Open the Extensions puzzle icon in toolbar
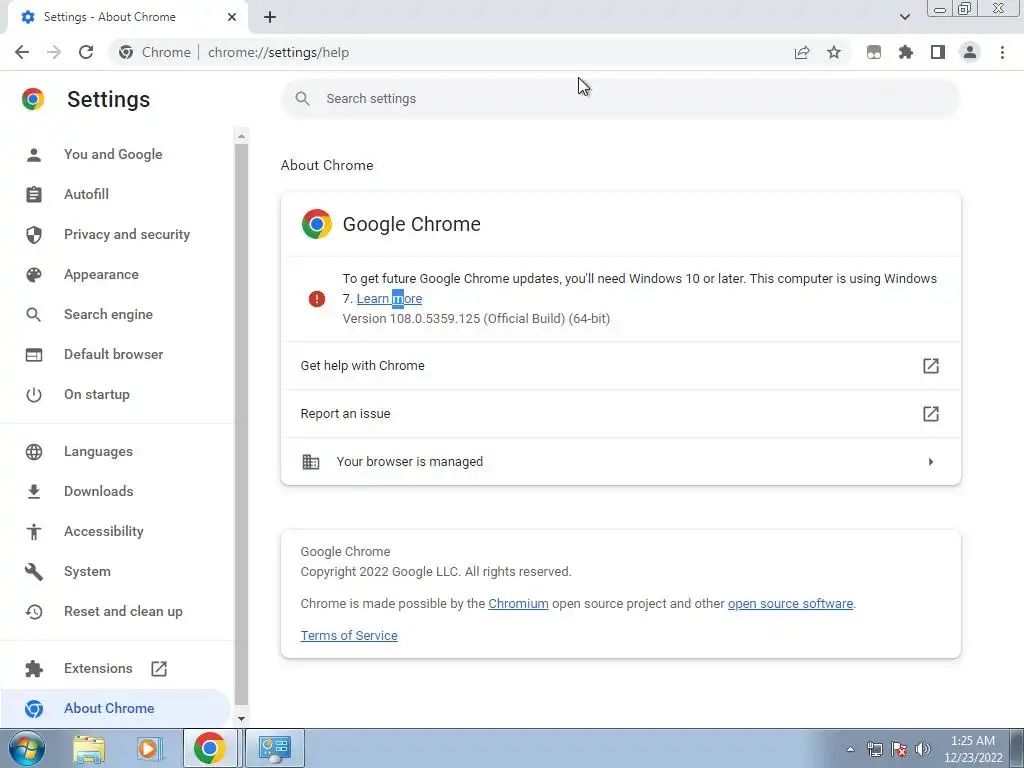Image resolution: width=1024 pixels, height=768 pixels. (906, 52)
